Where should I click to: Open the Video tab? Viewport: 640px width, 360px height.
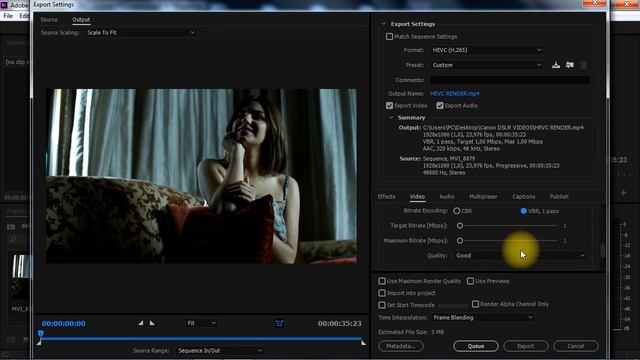(x=417, y=197)
